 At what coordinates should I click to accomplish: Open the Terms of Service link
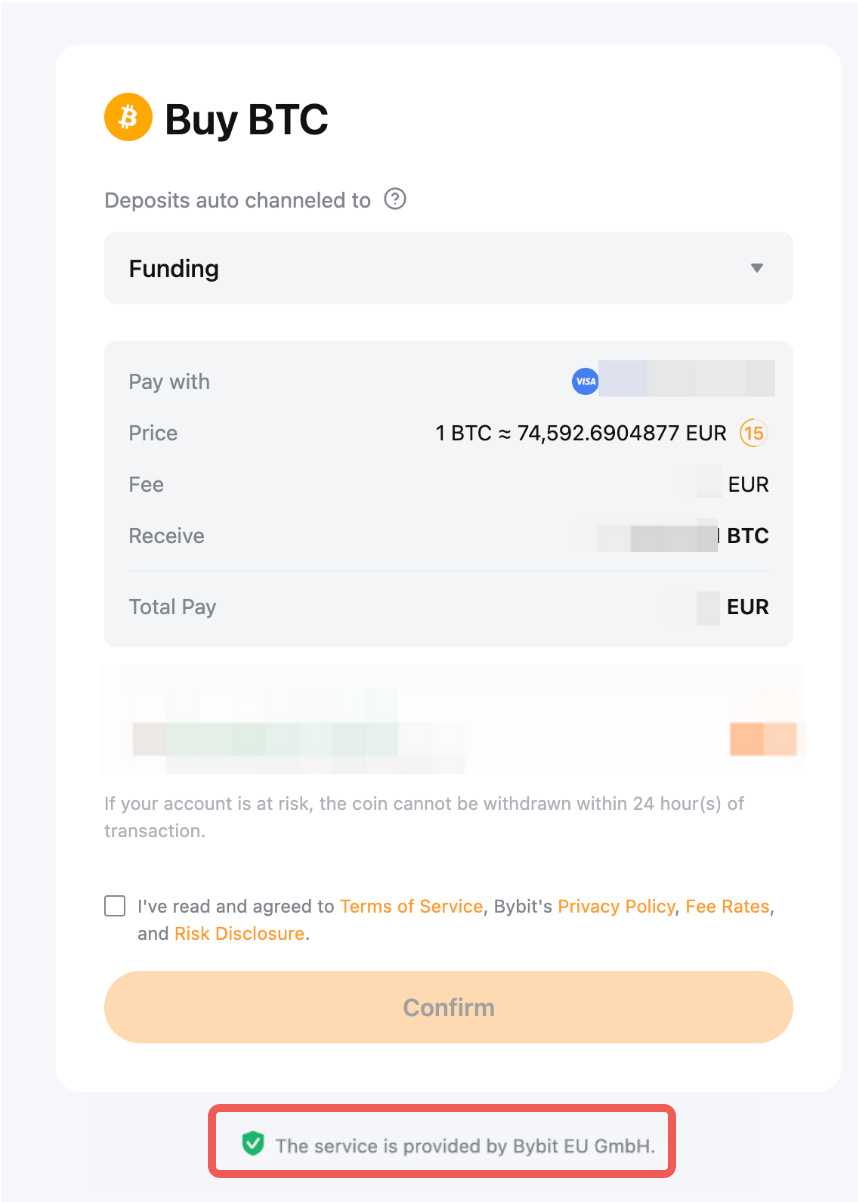point(411,906)
